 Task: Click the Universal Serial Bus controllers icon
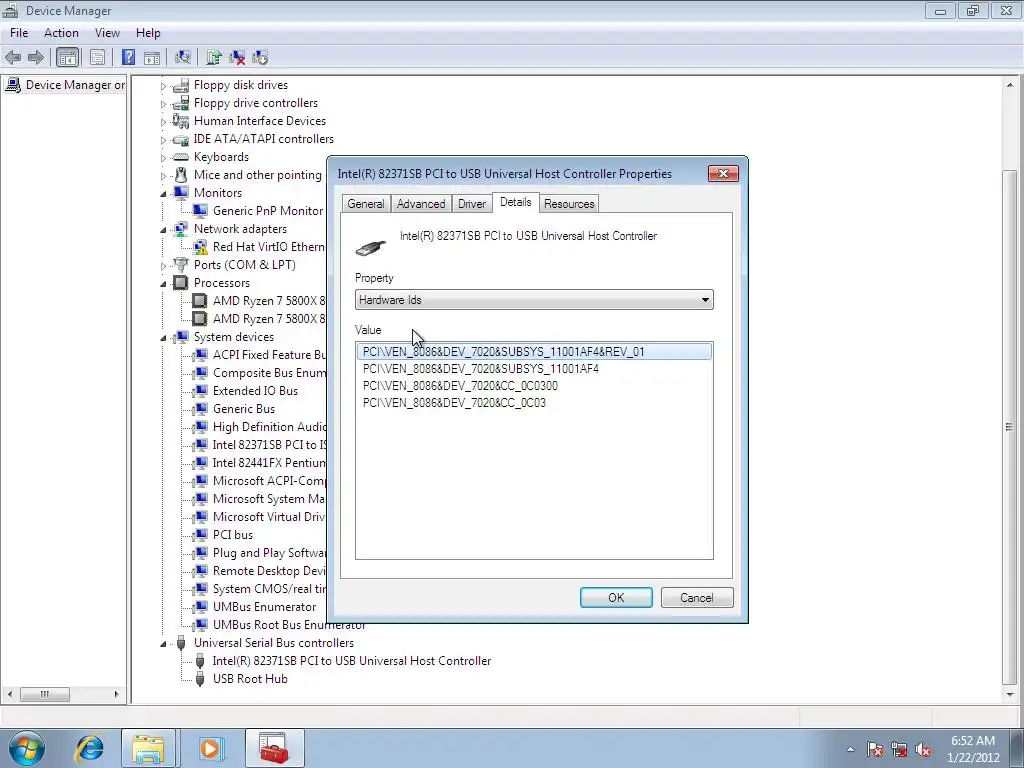(181, 643)
